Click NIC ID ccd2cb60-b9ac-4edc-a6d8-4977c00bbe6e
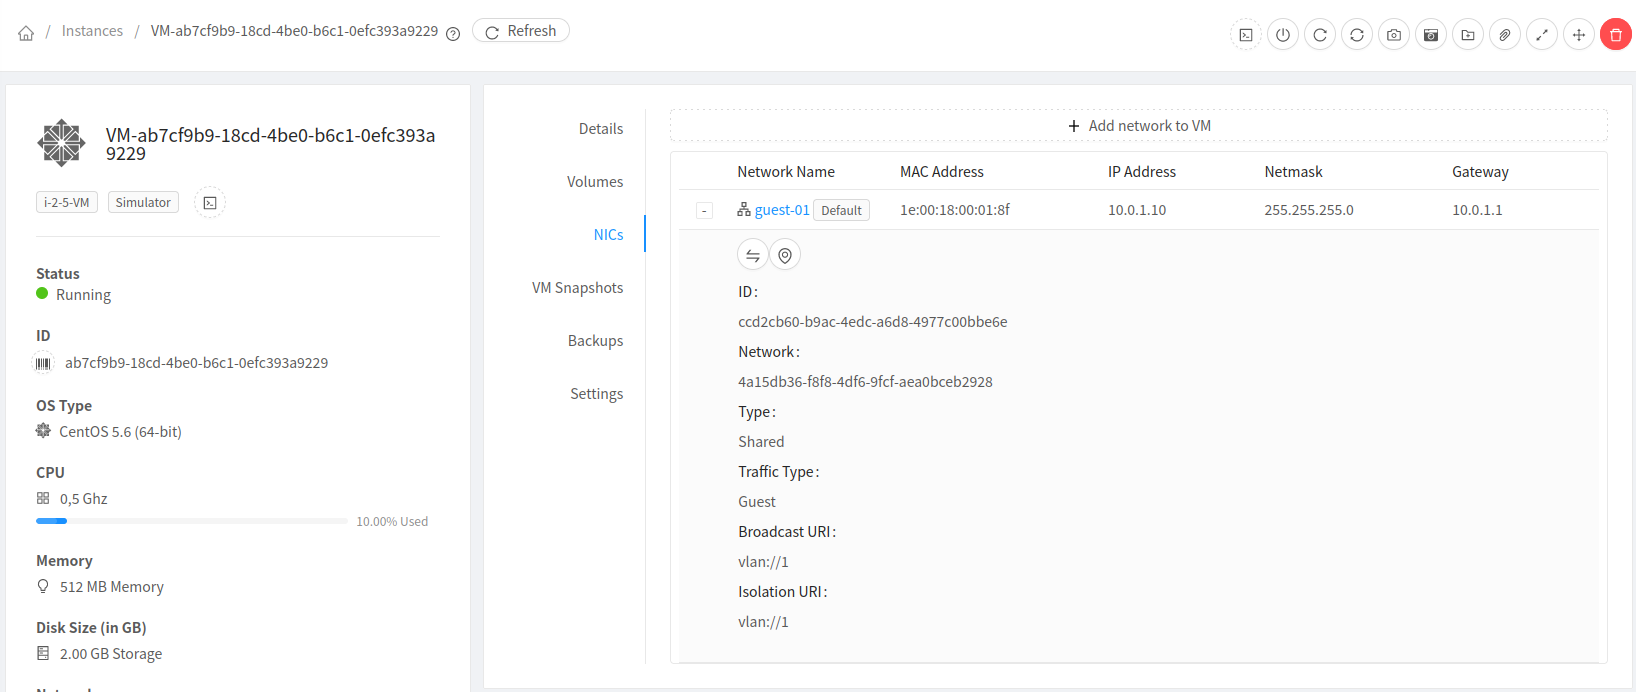 tap(873, 322)
